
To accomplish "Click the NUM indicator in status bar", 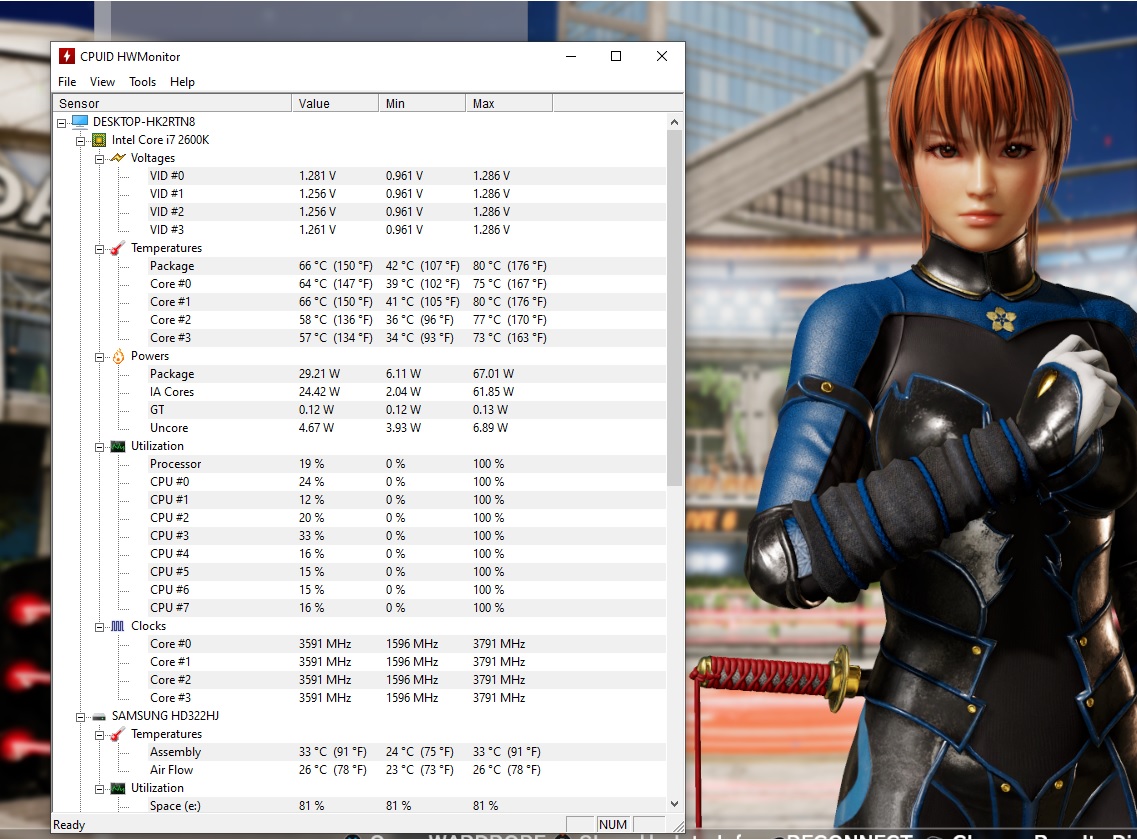I will 613,824.
